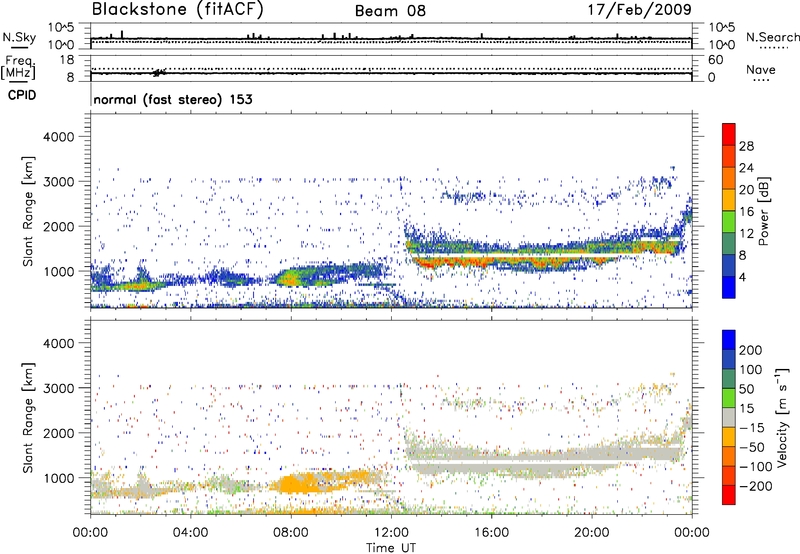
Task: Click the '4000' tick on the velocity panel
Action: [x=58, y=343]
